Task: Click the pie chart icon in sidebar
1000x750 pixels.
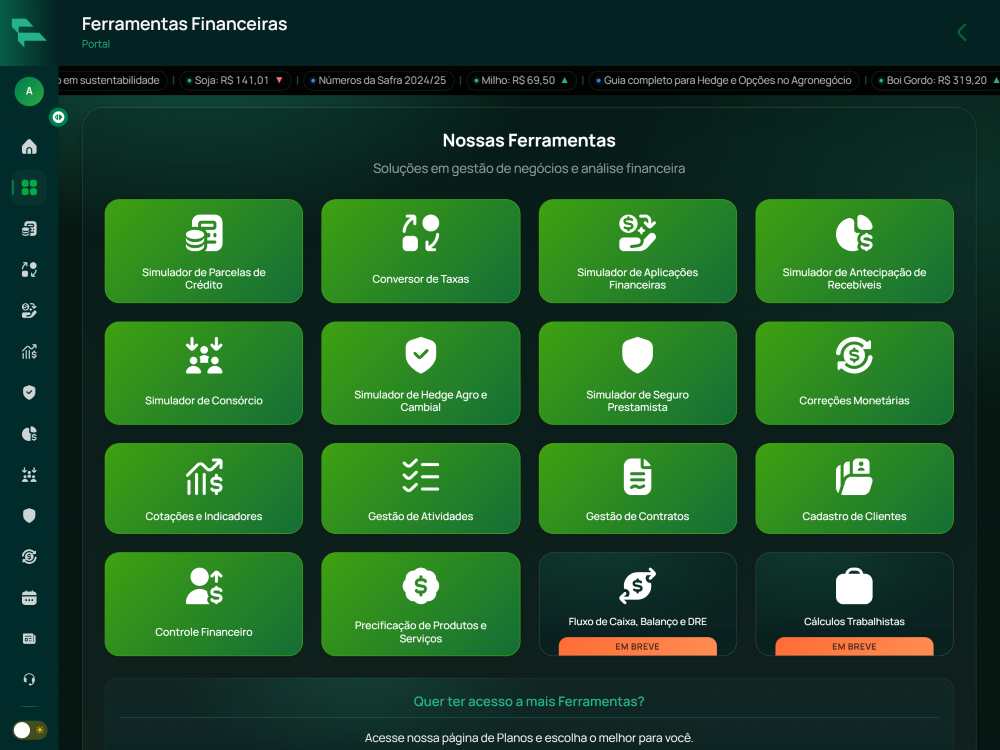Action: (x=29, y=434)
